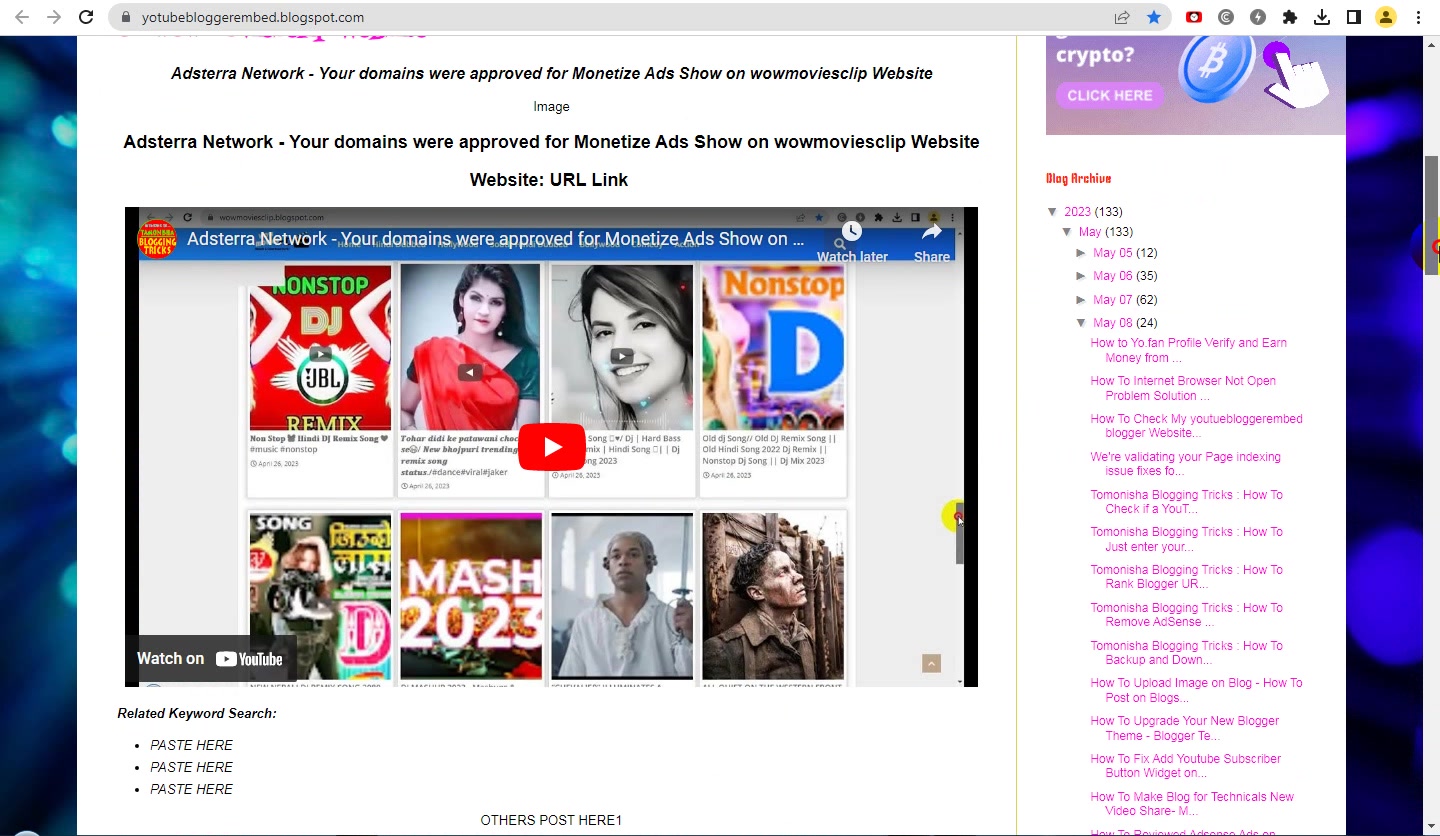
Task: Expand the May 05 archive entry
Action: (1081, 253)
